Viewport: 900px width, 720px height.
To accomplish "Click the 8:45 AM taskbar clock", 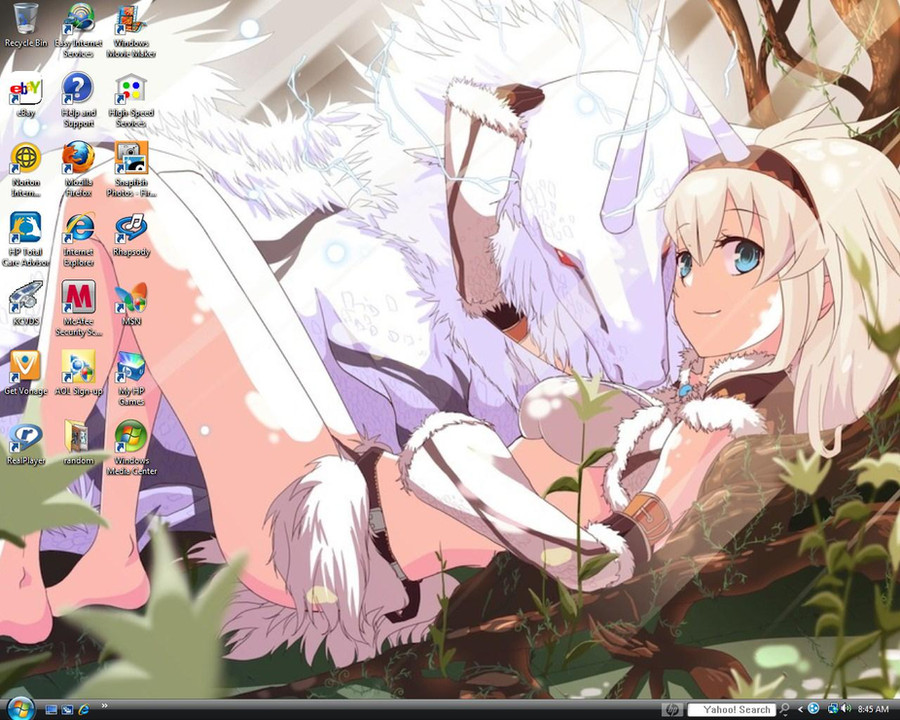I will click(873, 710).
